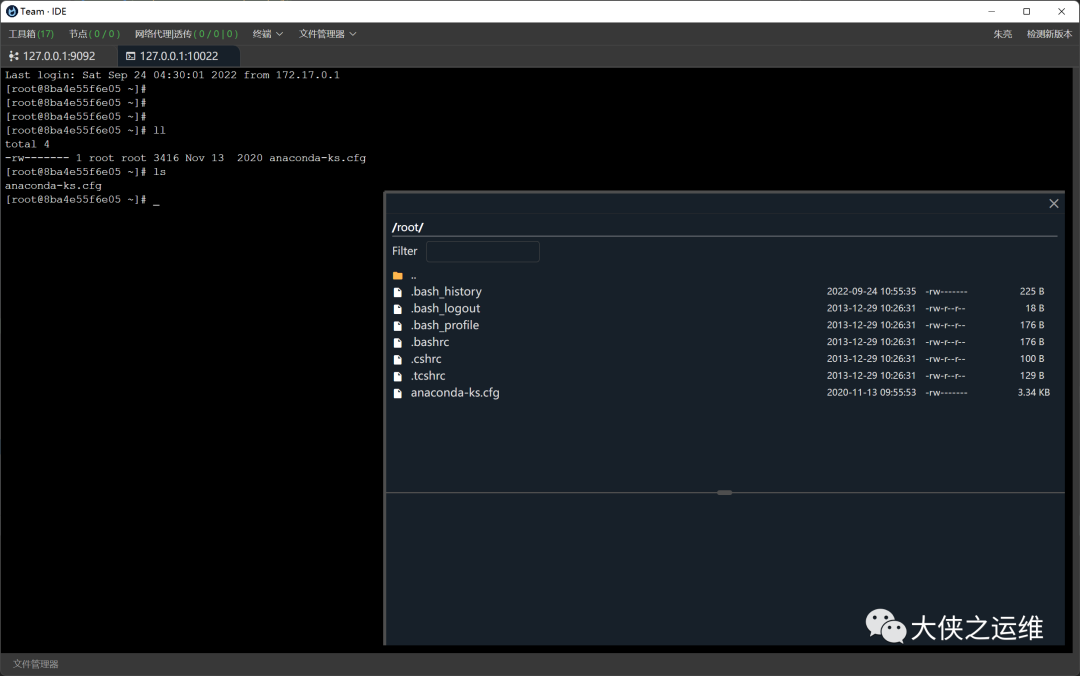Click anaconda-ks.cfg in terminal ls output
Image resolution: width=1080 pixels, height=676 pixels.
53,186
